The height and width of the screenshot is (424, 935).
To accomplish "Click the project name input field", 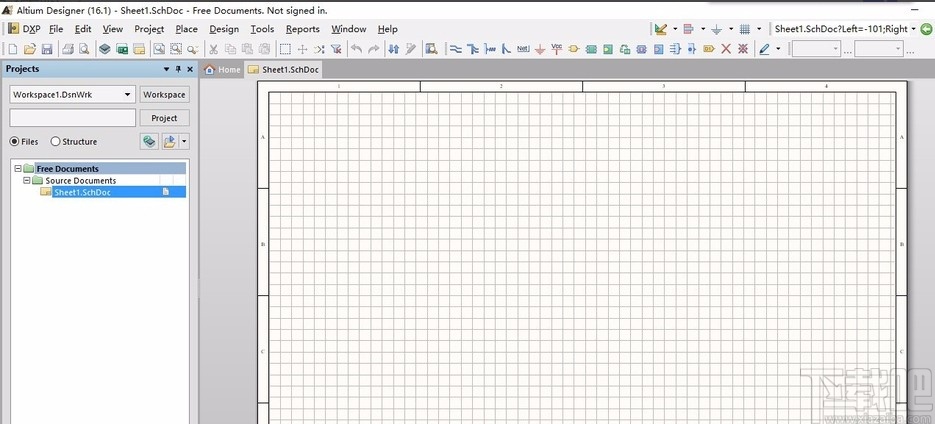I will 73,117.
